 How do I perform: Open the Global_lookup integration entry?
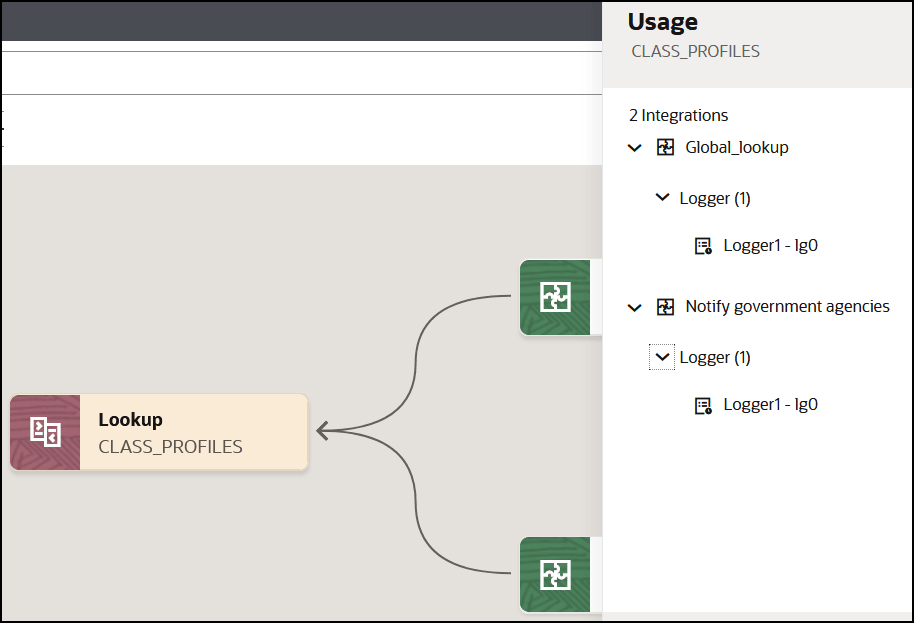click(737, 147)
